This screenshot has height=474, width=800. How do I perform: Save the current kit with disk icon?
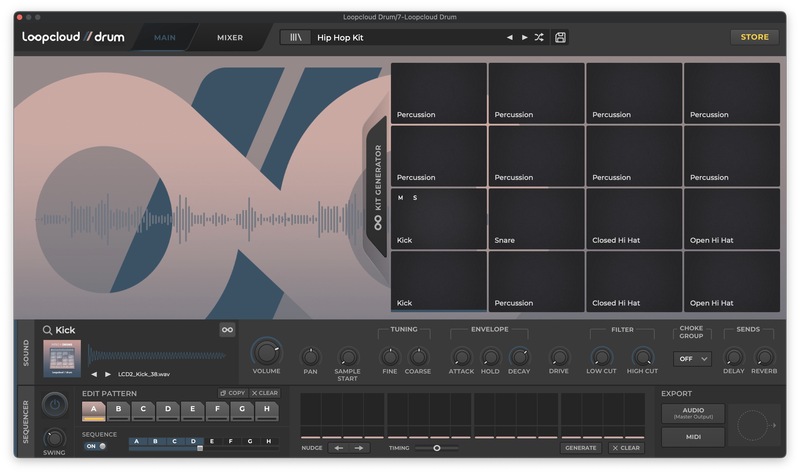[x=560, y=37]
